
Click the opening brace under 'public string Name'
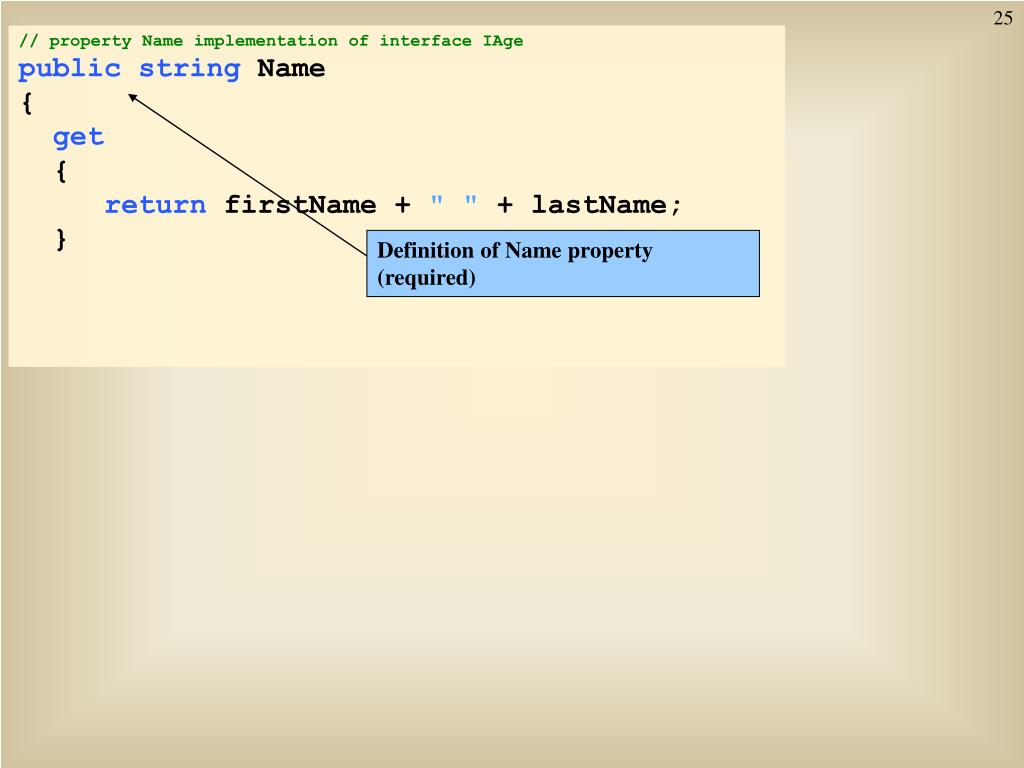(x=27, y=103)
